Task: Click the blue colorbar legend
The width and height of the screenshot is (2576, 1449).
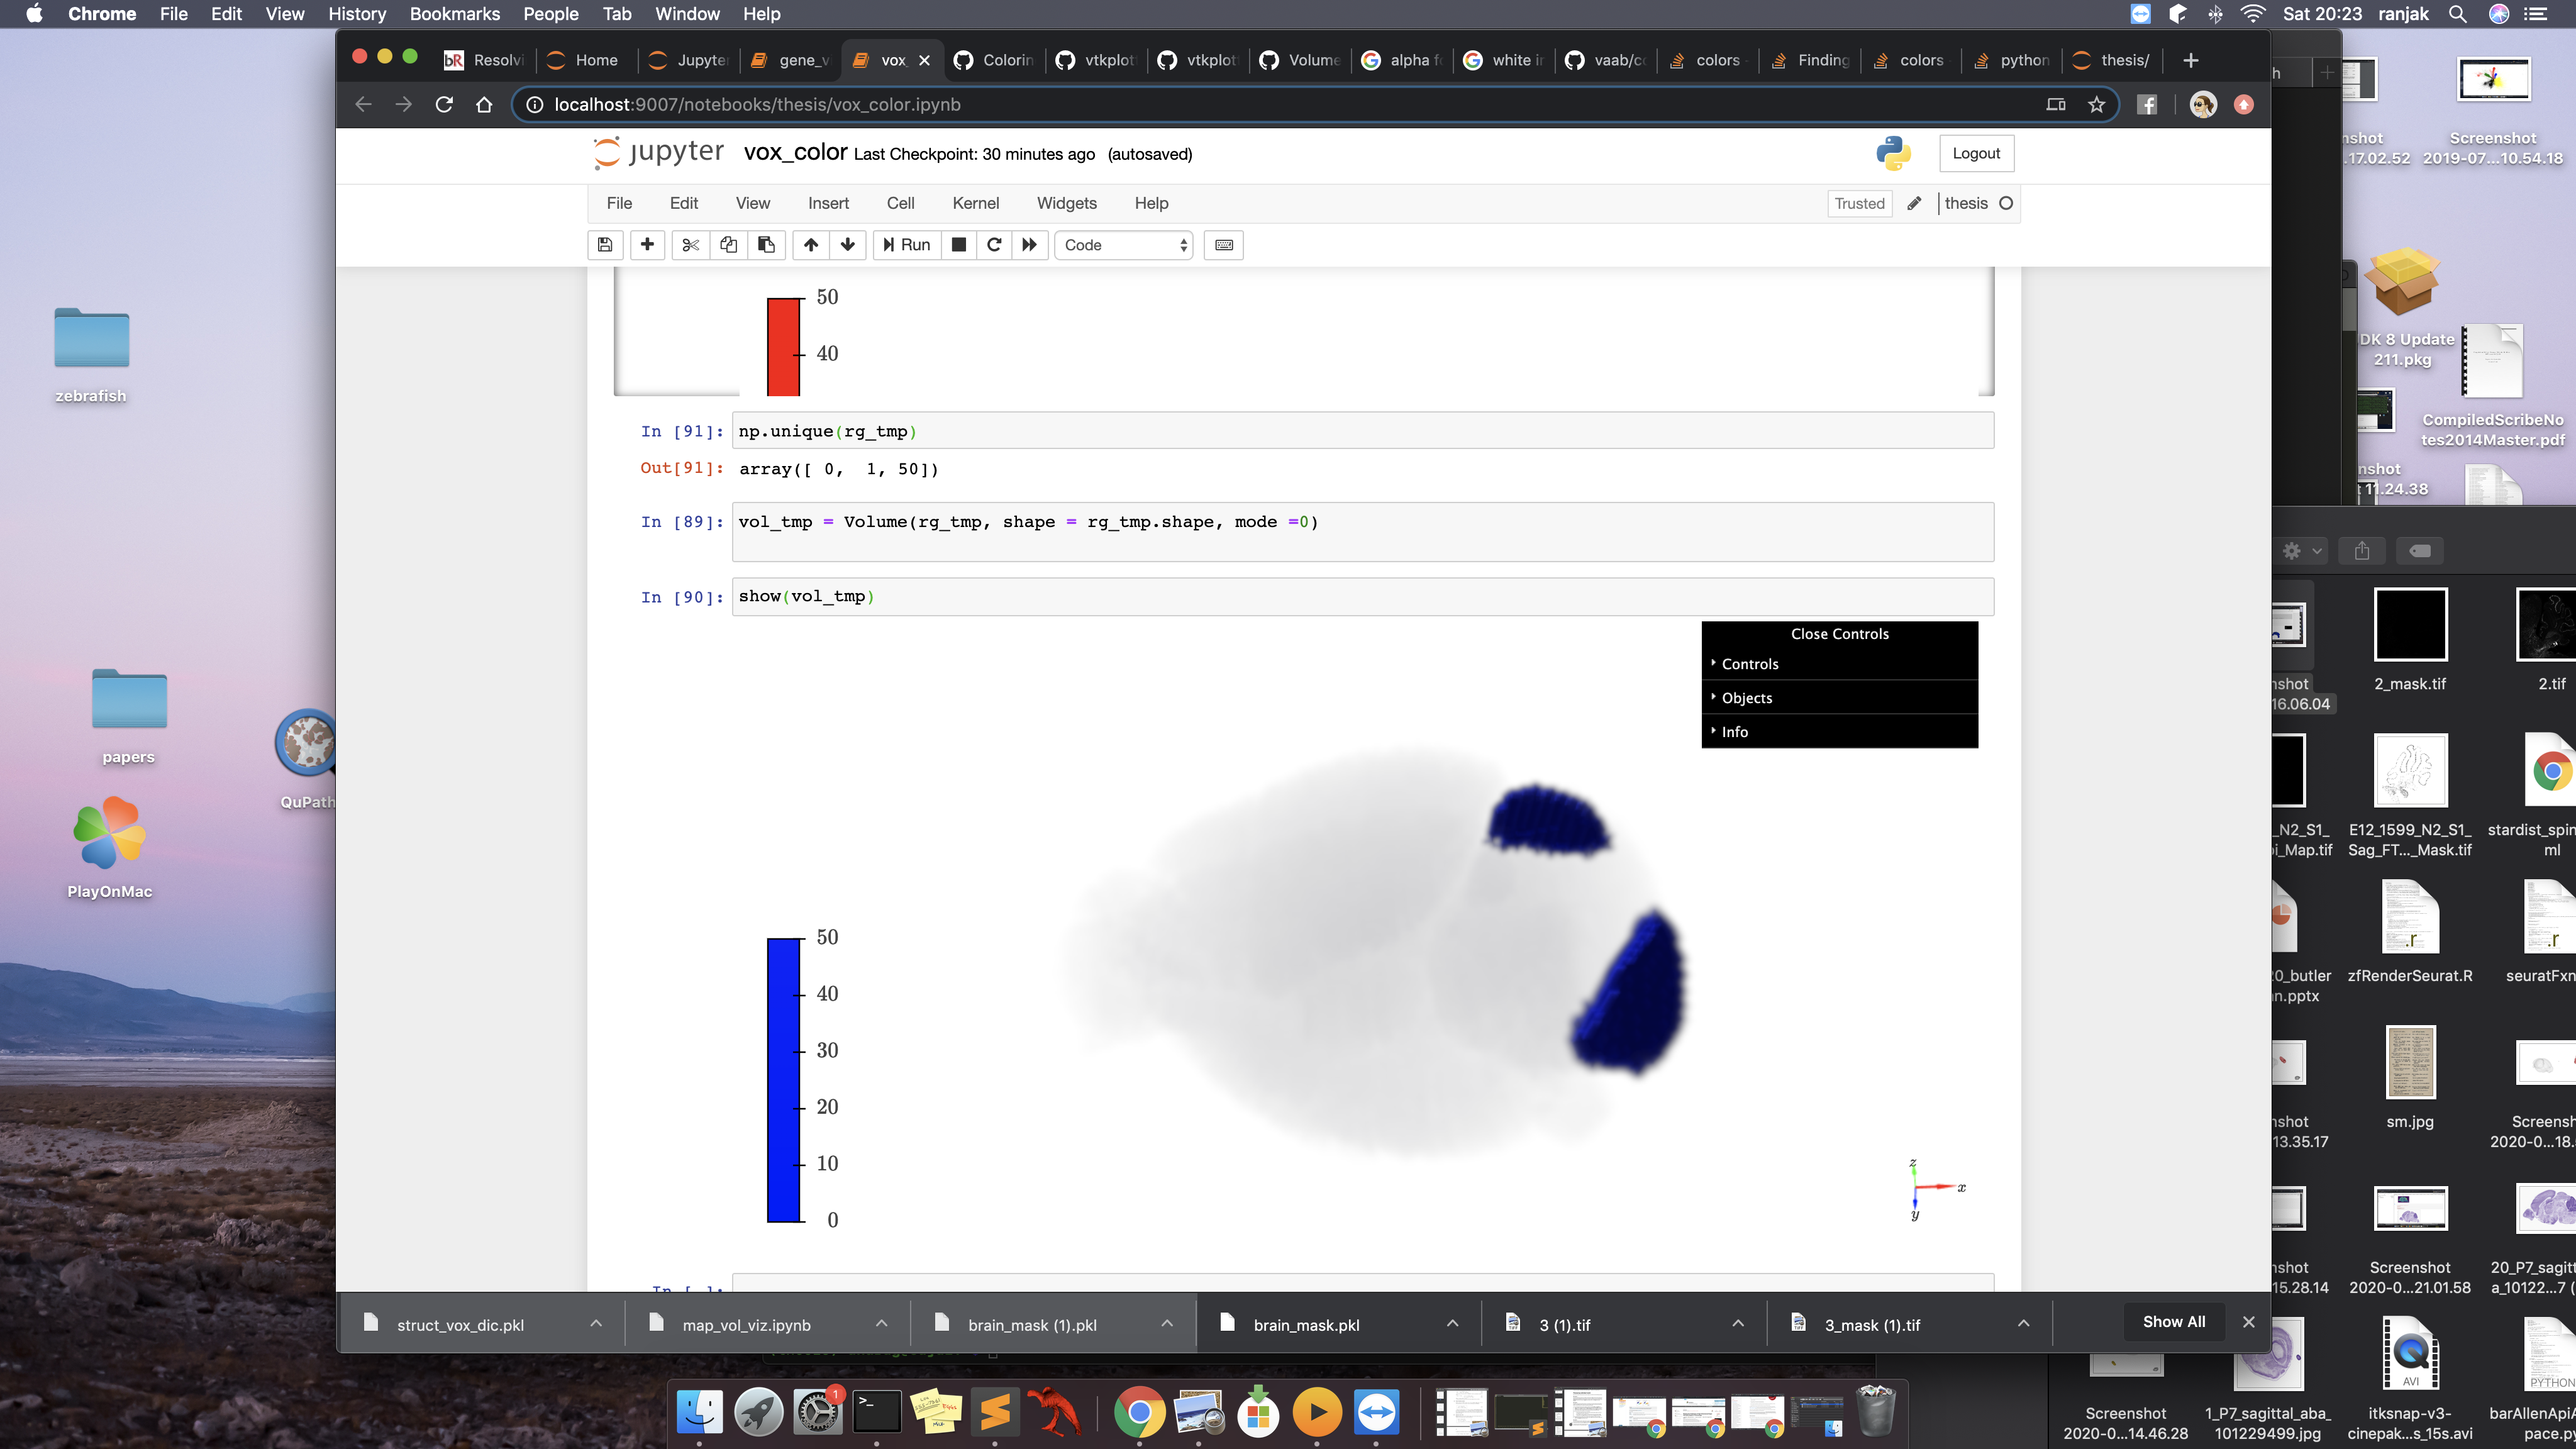Action: pos(784,1080)
